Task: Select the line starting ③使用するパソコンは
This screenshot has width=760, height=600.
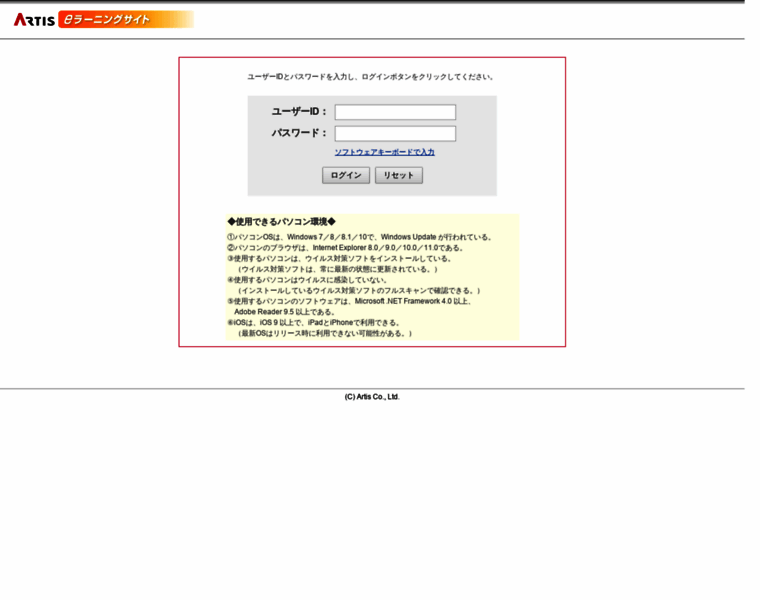Action: click(x=340, y=258)
